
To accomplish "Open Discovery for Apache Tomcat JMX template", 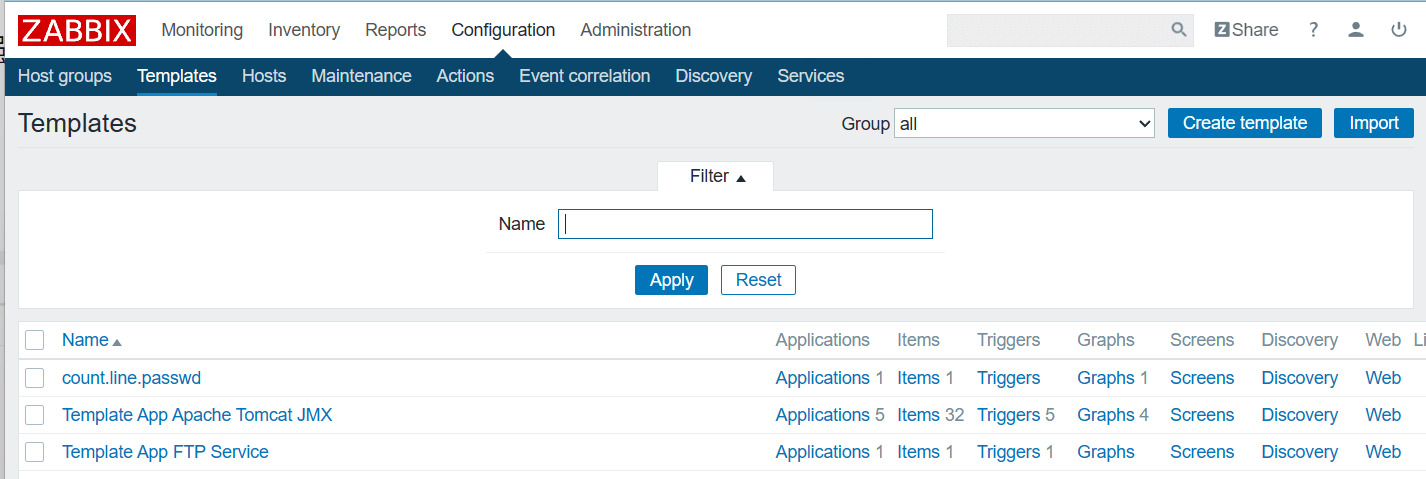I will pos(1299,415).
